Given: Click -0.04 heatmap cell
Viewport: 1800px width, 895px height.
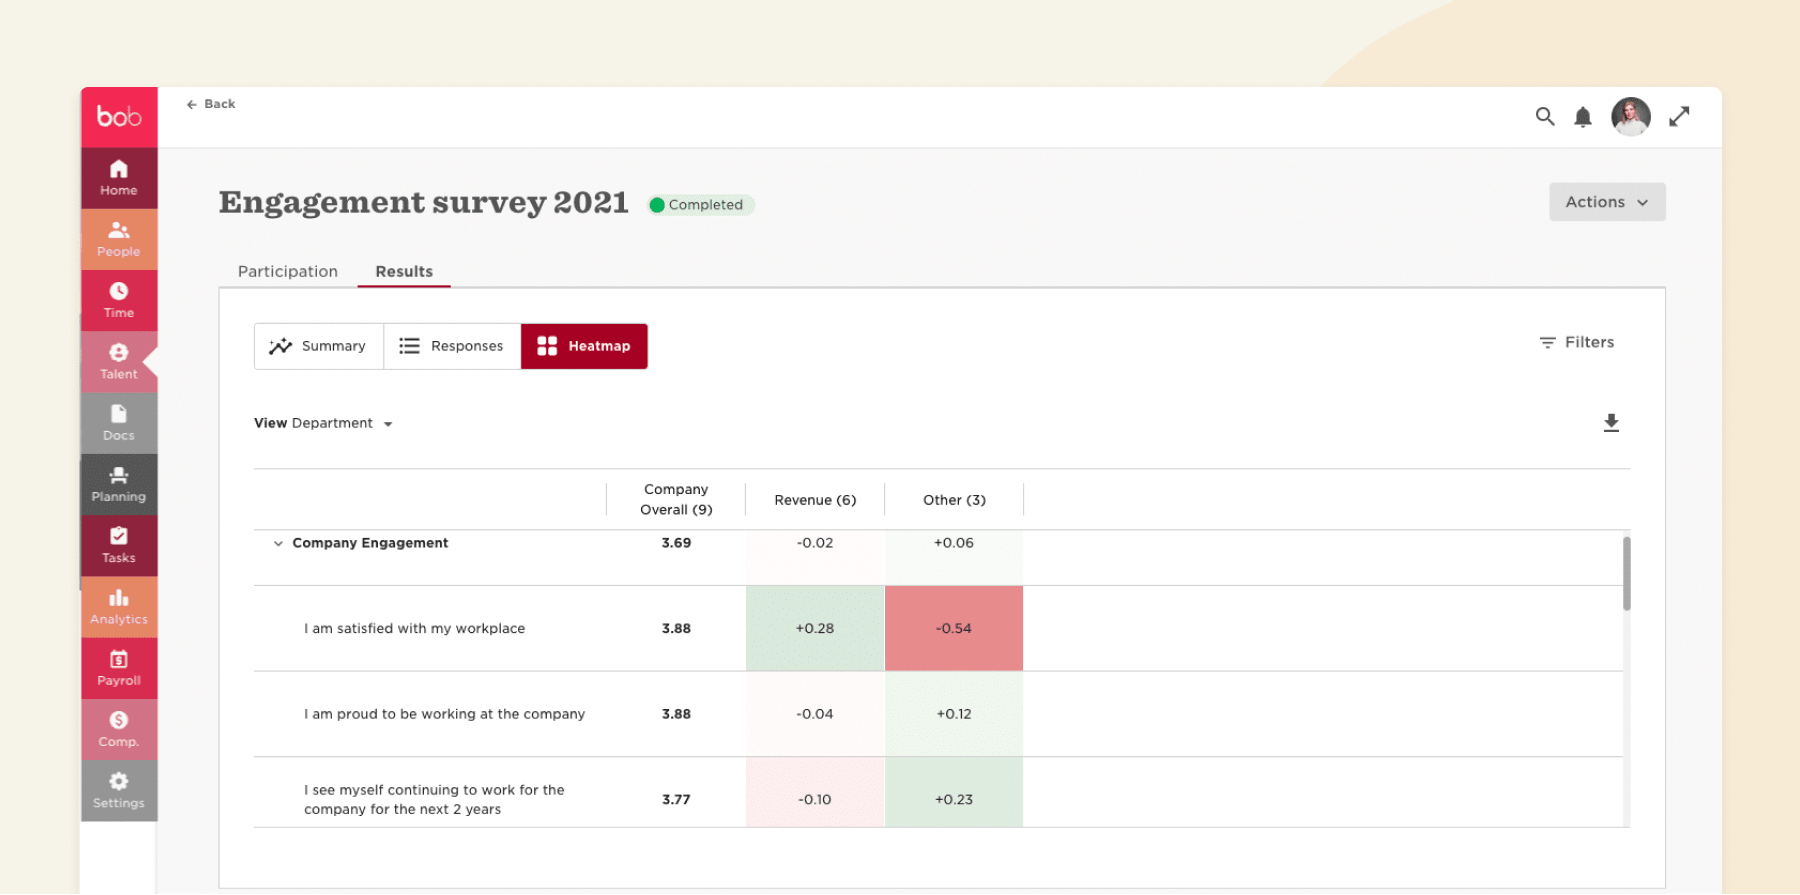Looking at the screenshot, I should pyautogui.click(x=815, y=714).
